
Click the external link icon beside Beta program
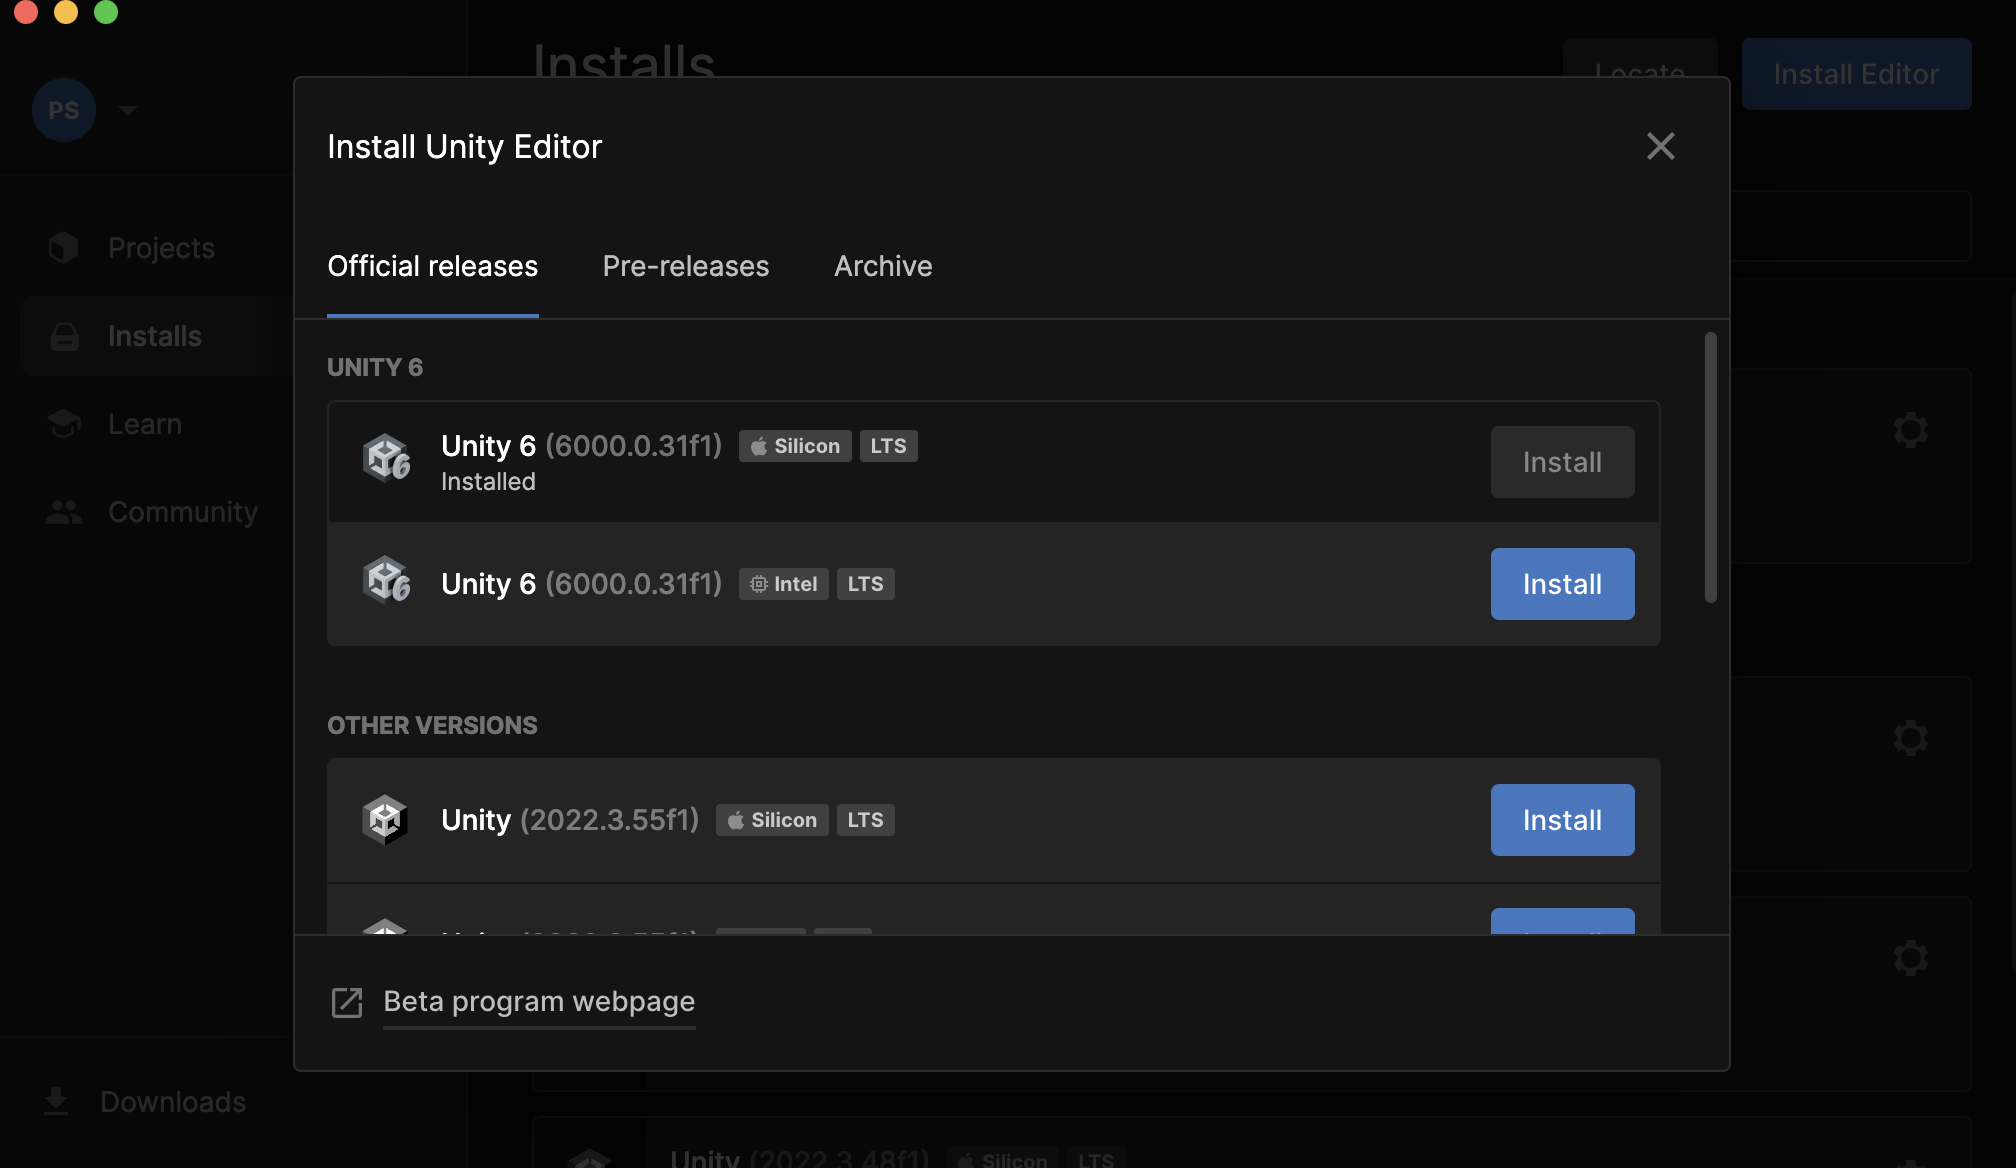347,1002
